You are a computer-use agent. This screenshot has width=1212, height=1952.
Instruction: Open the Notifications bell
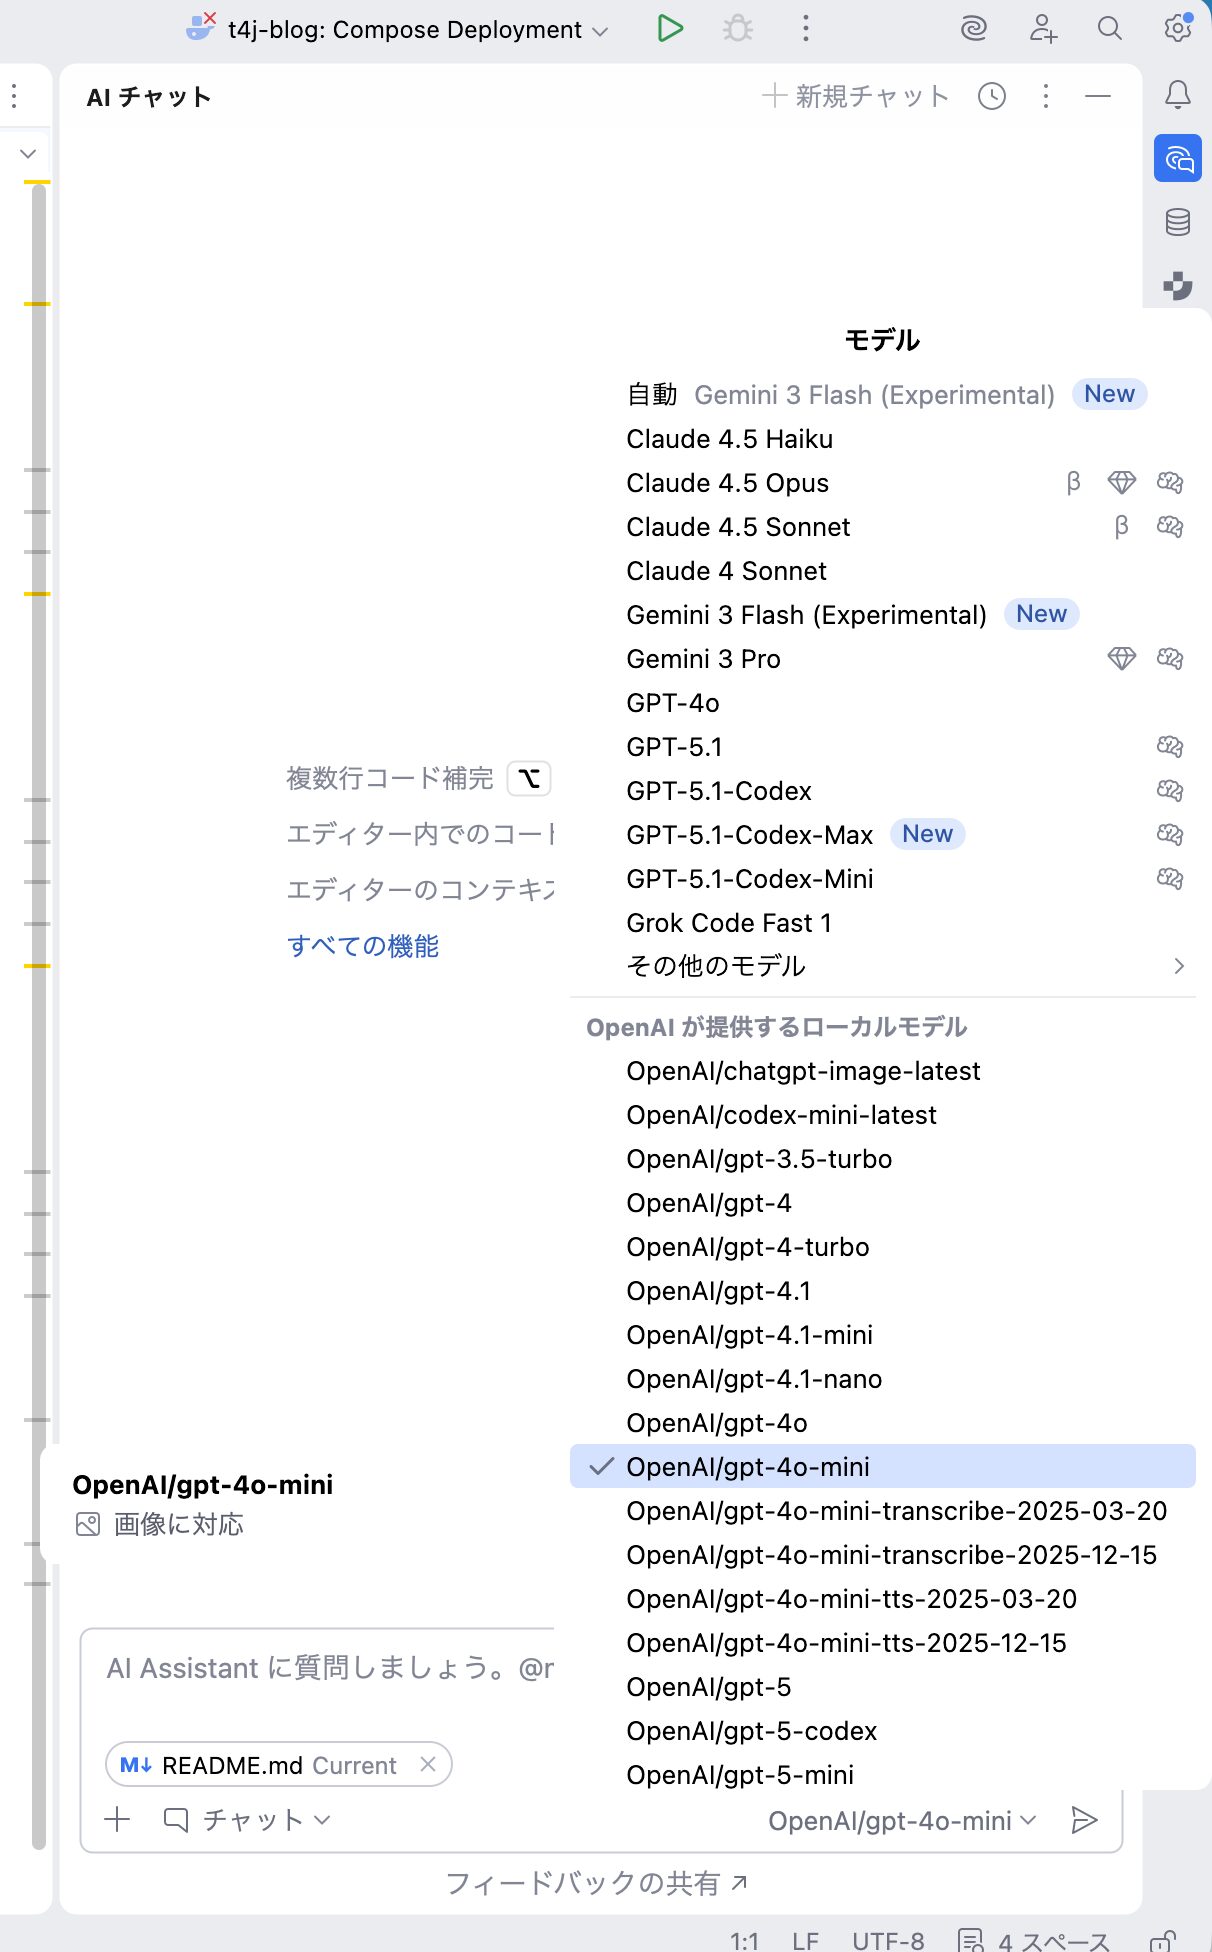[1177, 95]
